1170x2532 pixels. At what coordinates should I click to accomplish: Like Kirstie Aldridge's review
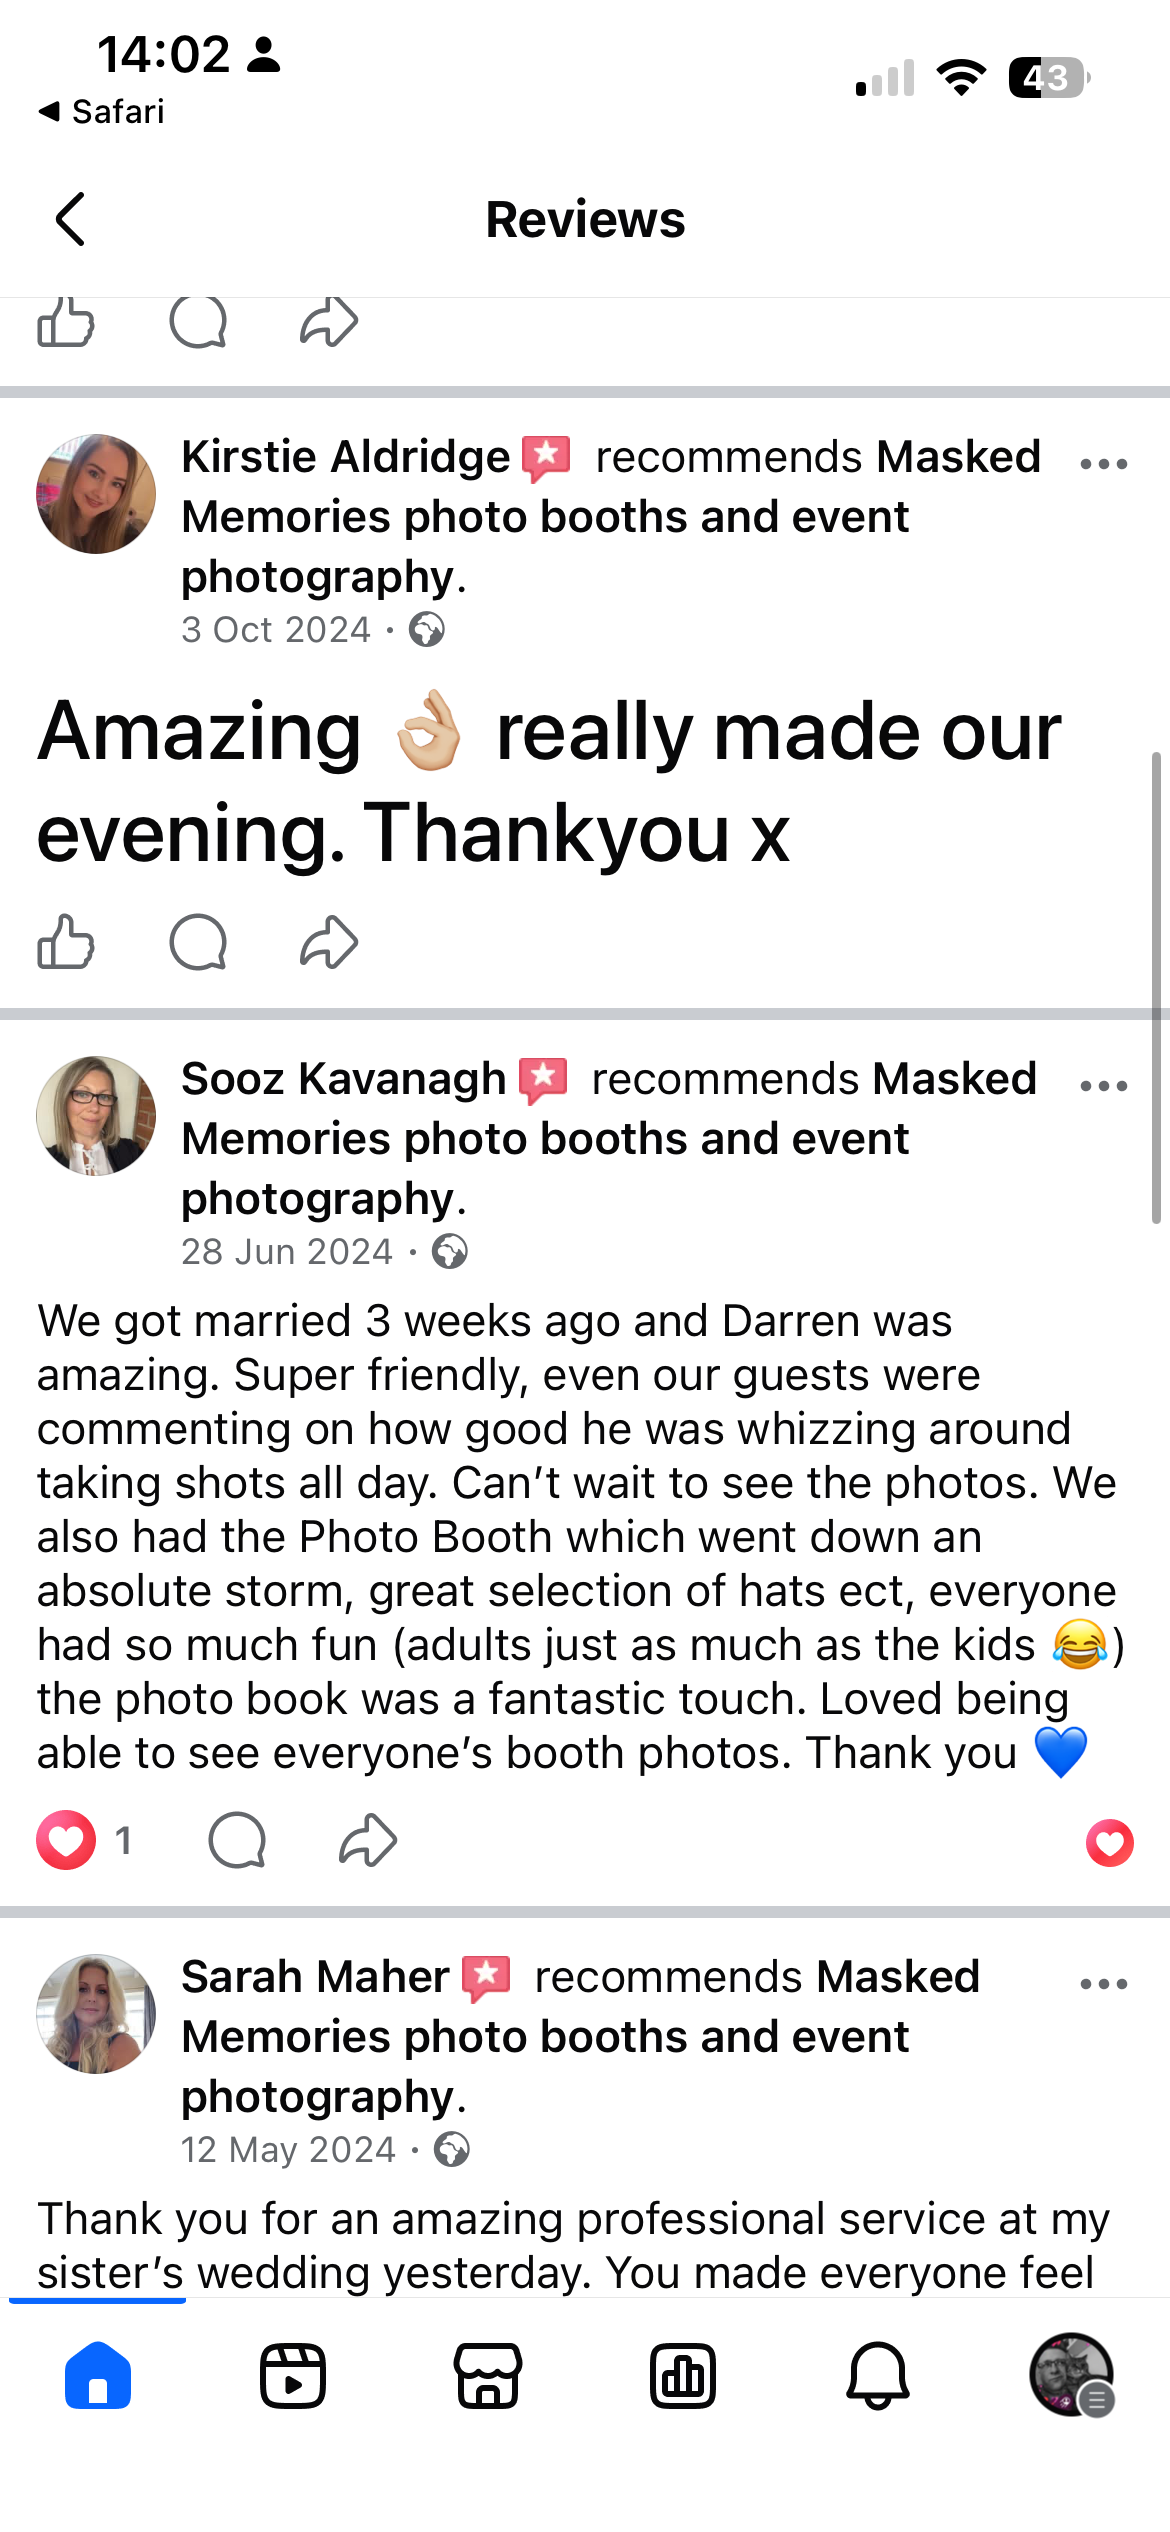(x=66, y=943)
